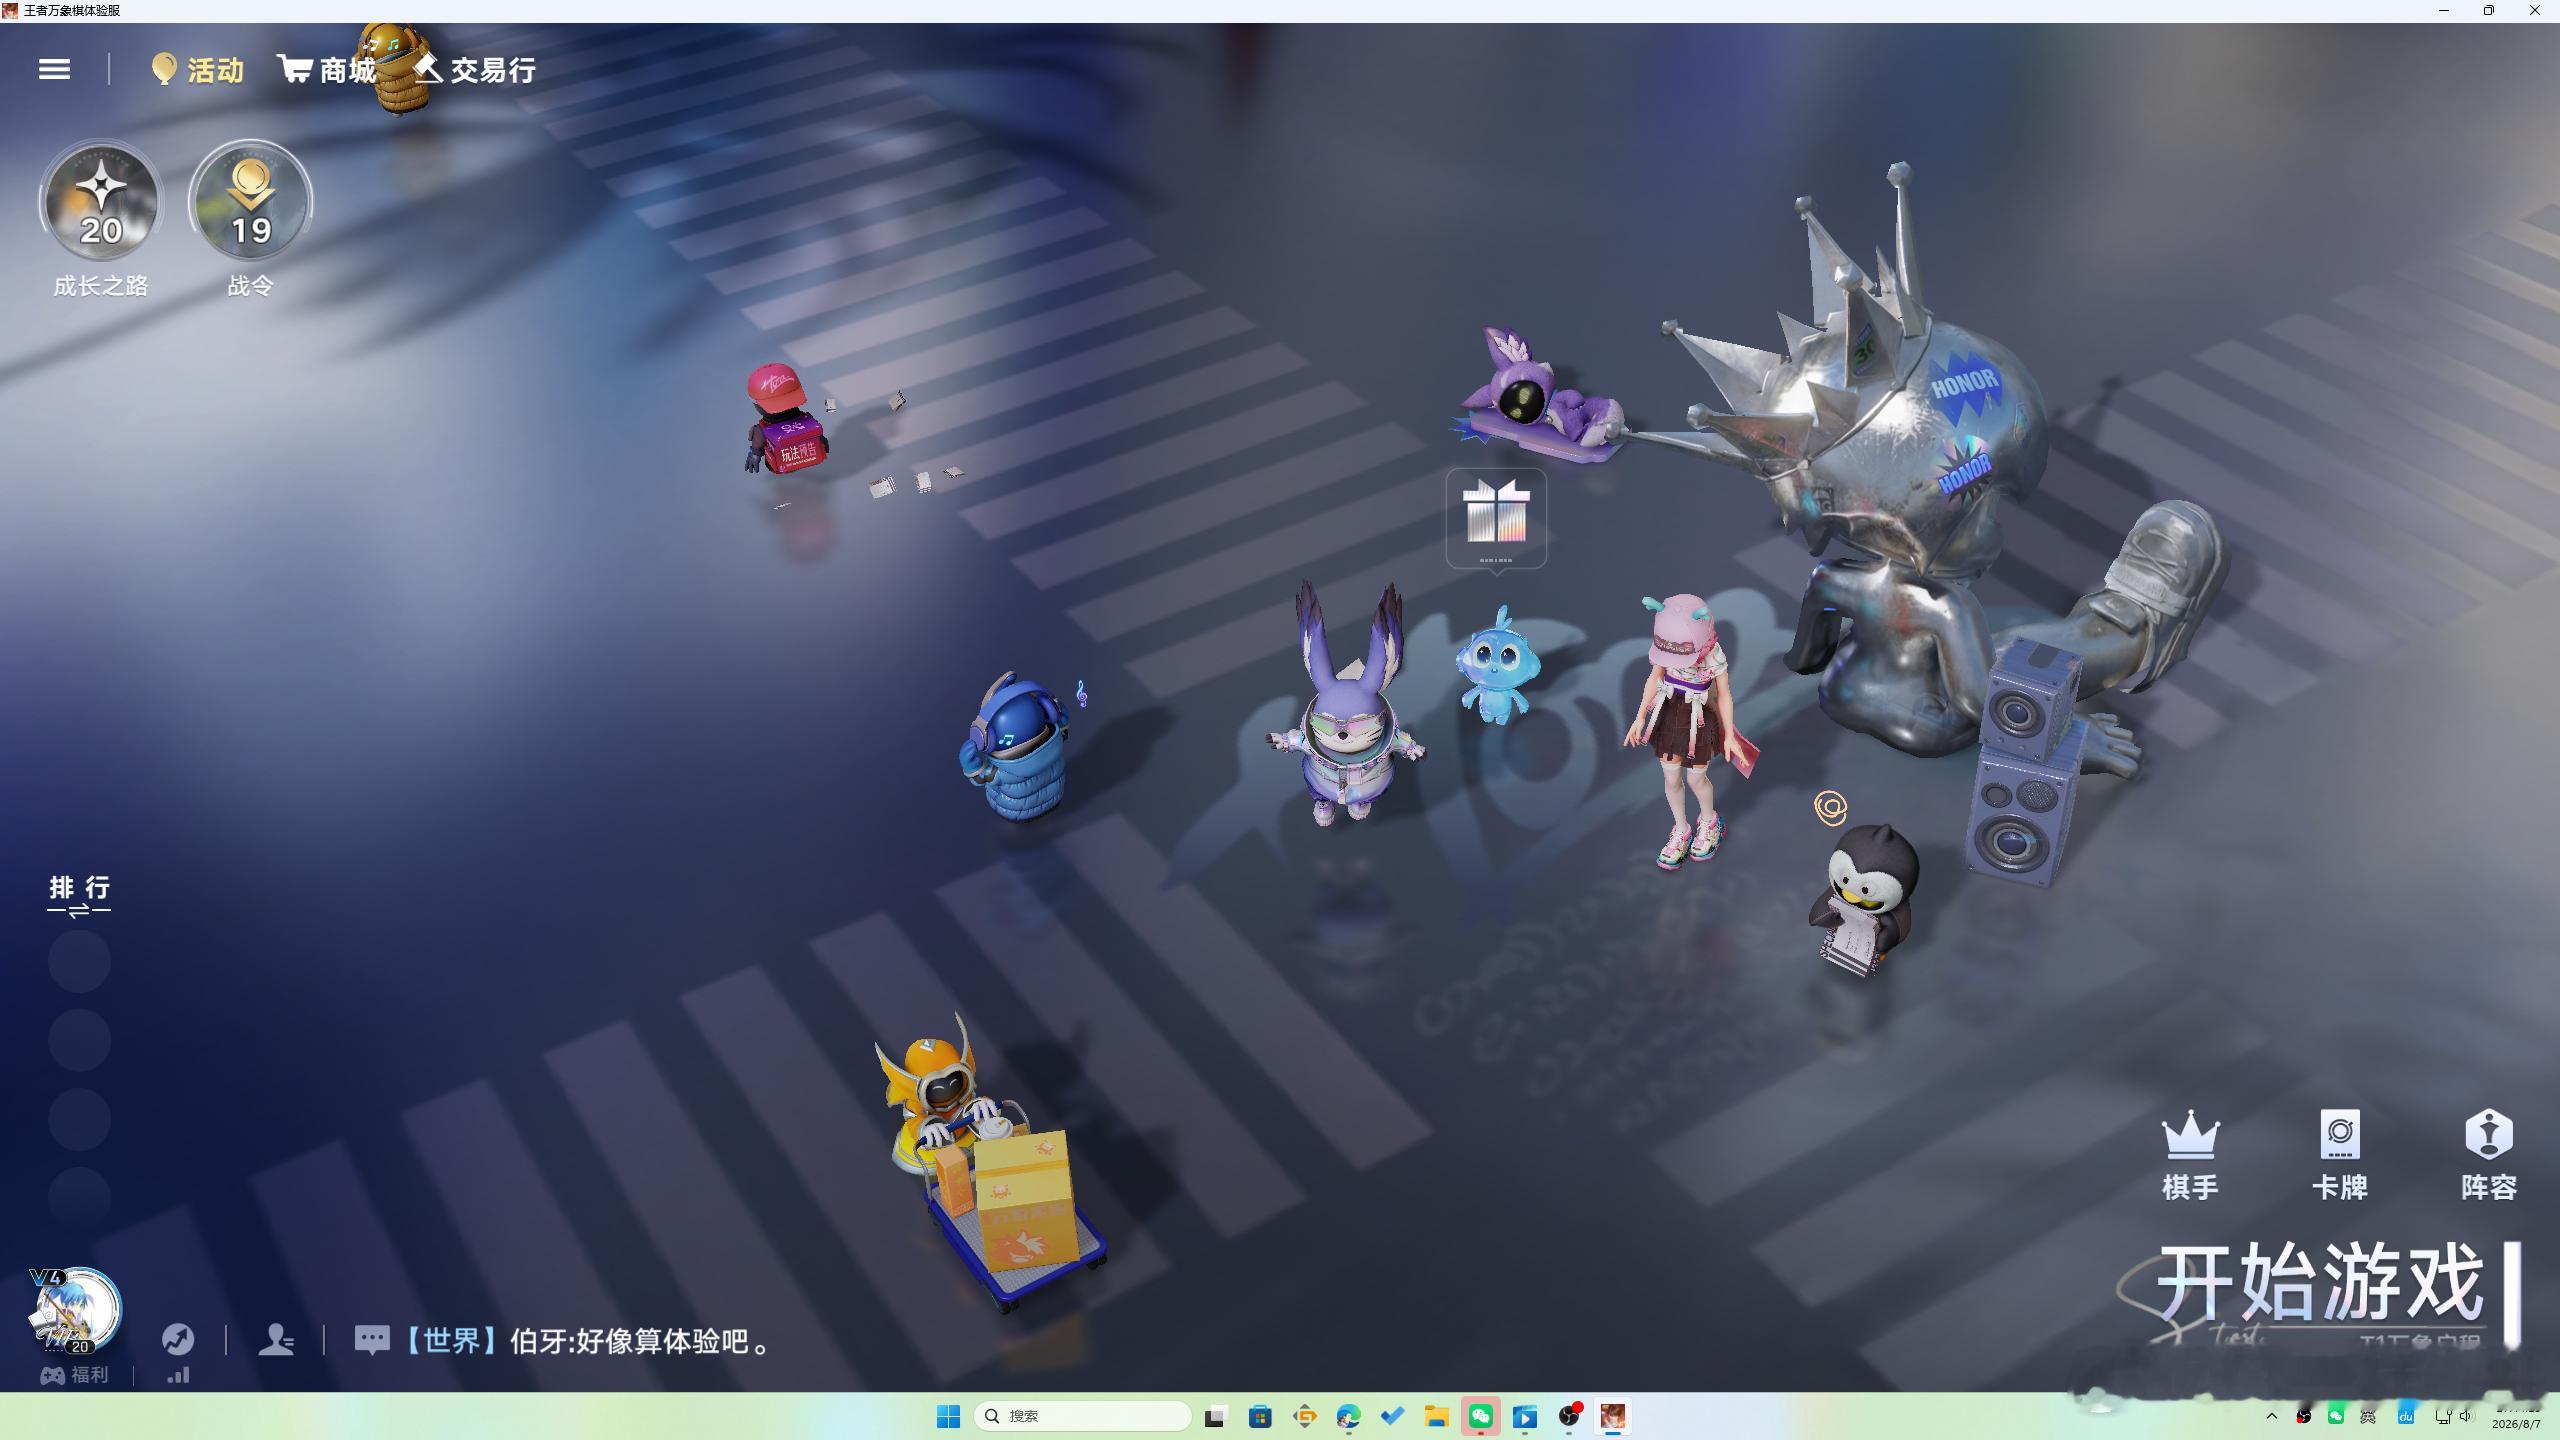2560x1440 pixels.
Task: Open the 商城 shop
Action: pos(327,69)
